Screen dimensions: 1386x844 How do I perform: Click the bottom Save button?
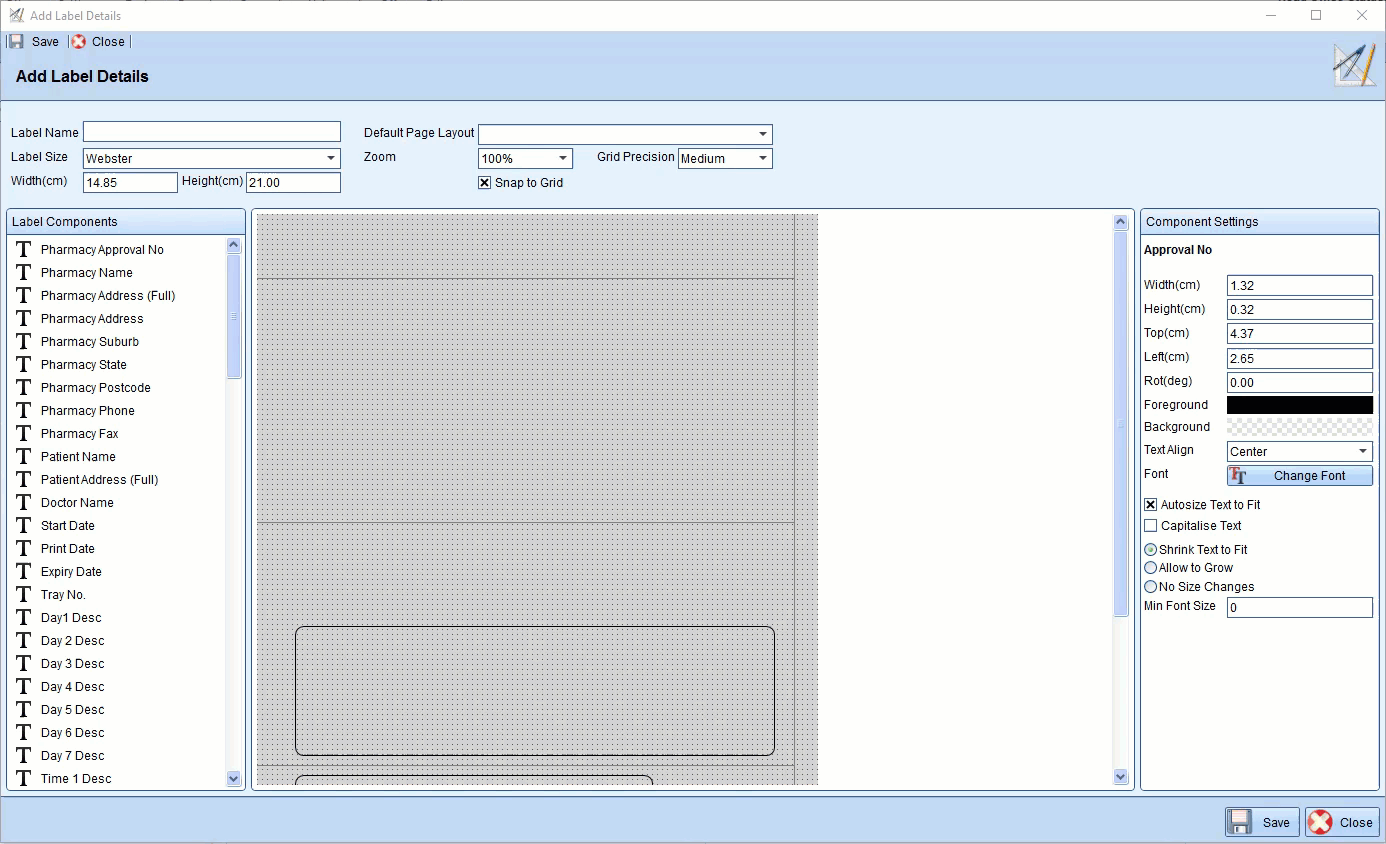click(x=1262, y=822)
